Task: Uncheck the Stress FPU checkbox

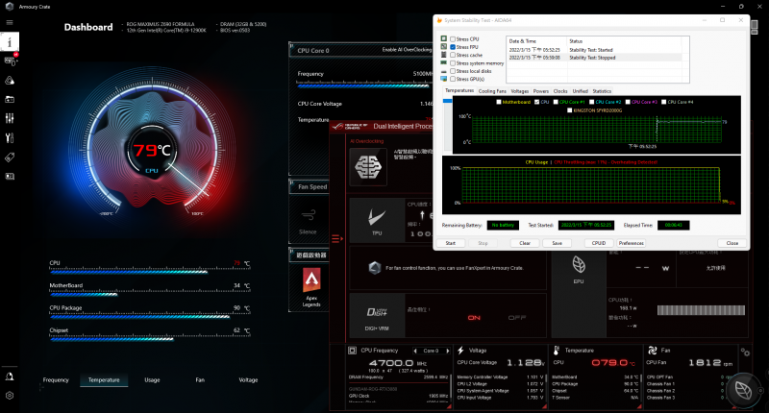Action: 452,47
